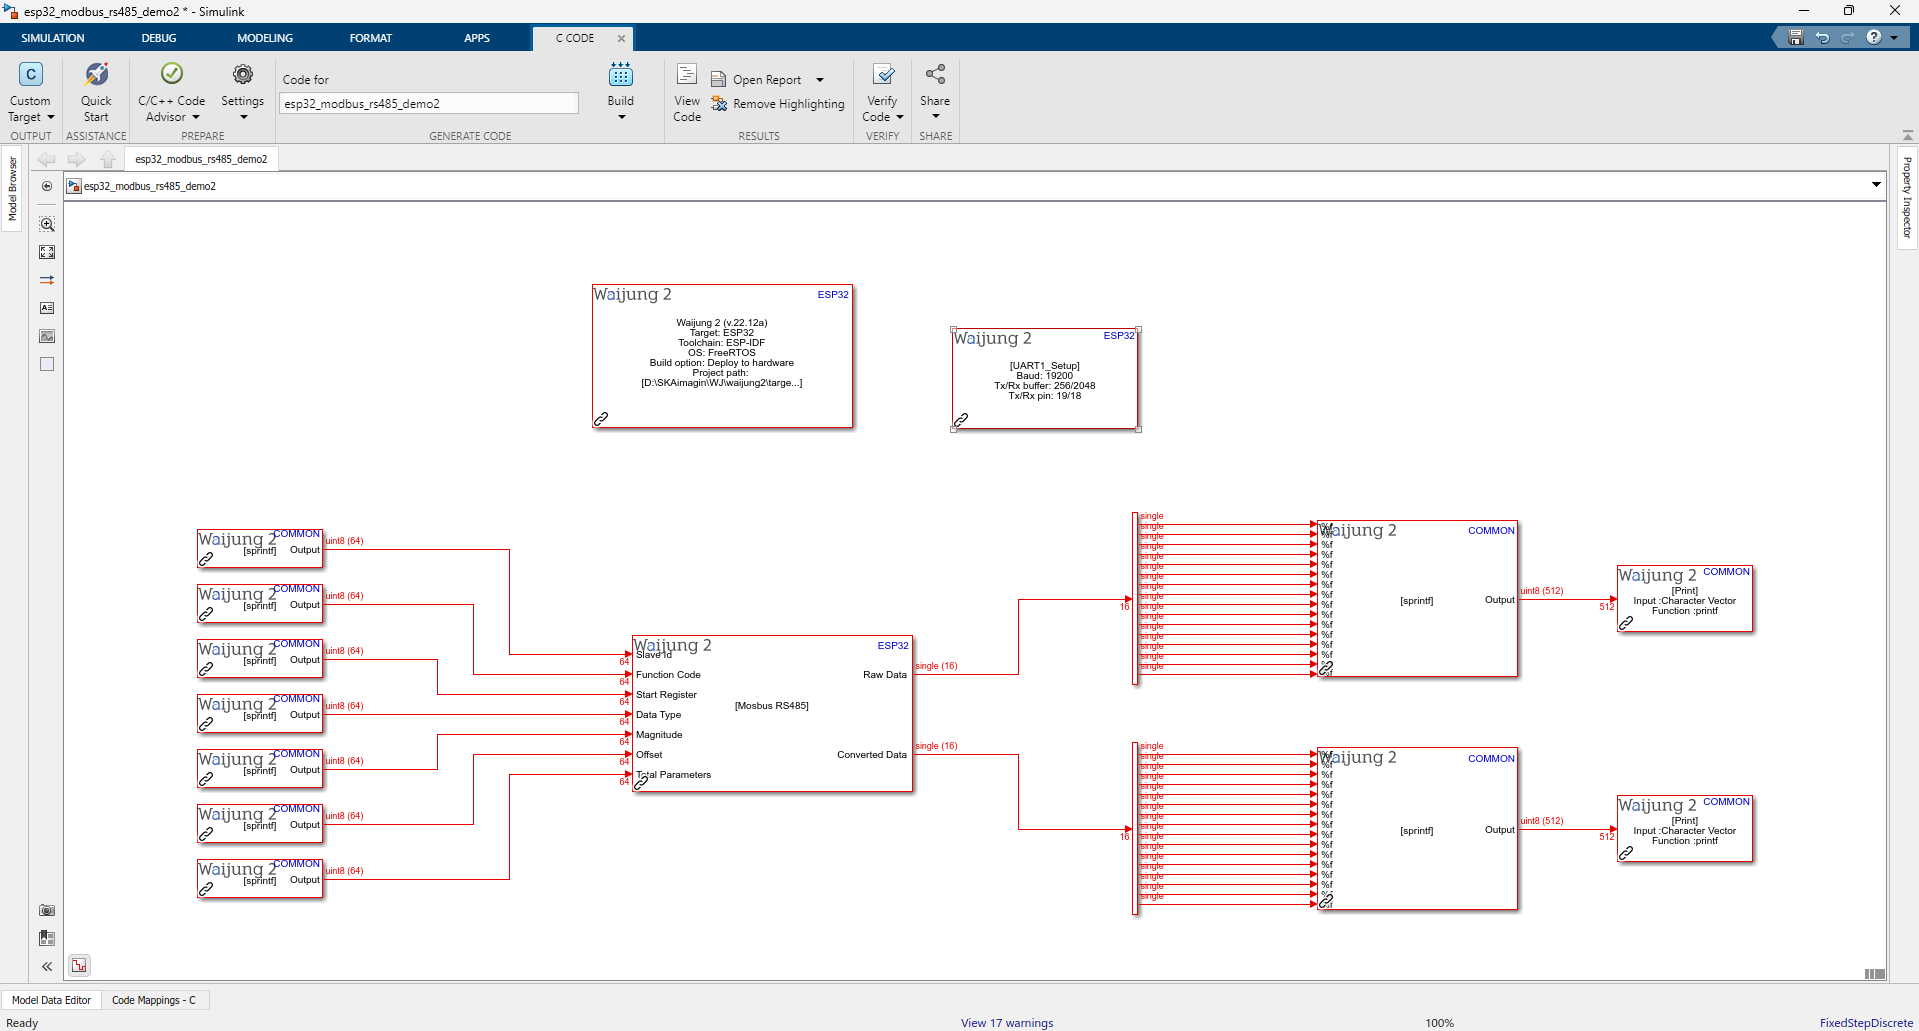Image resolution: width=1919 pixels, height=1031 pixels.
Task: Launch Quick Start assistant
Action: [x=96, y=75]
